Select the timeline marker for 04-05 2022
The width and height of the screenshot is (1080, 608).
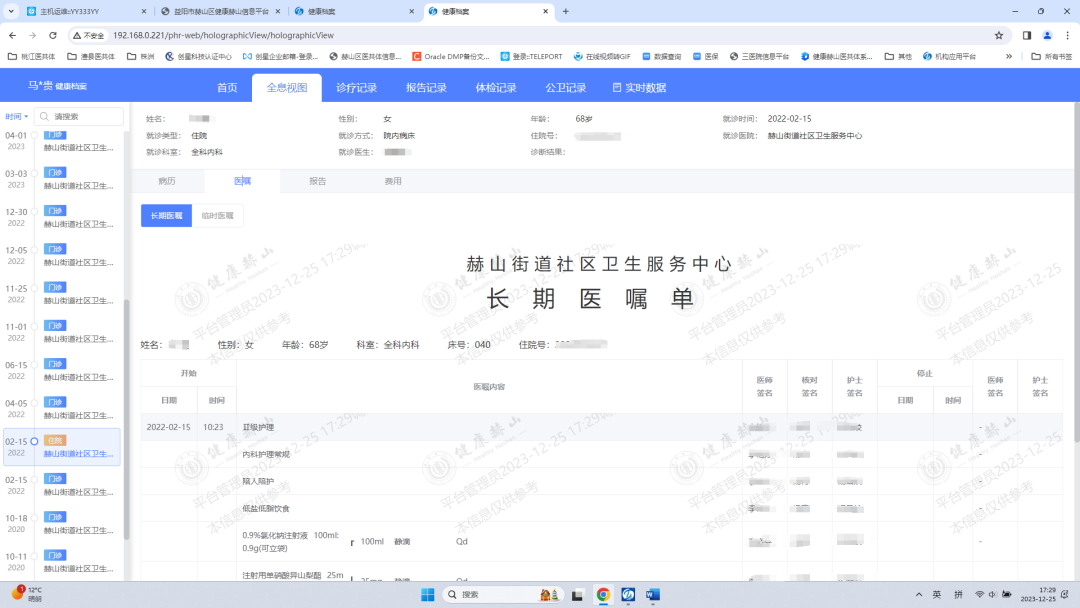click(x=34, y=403)
